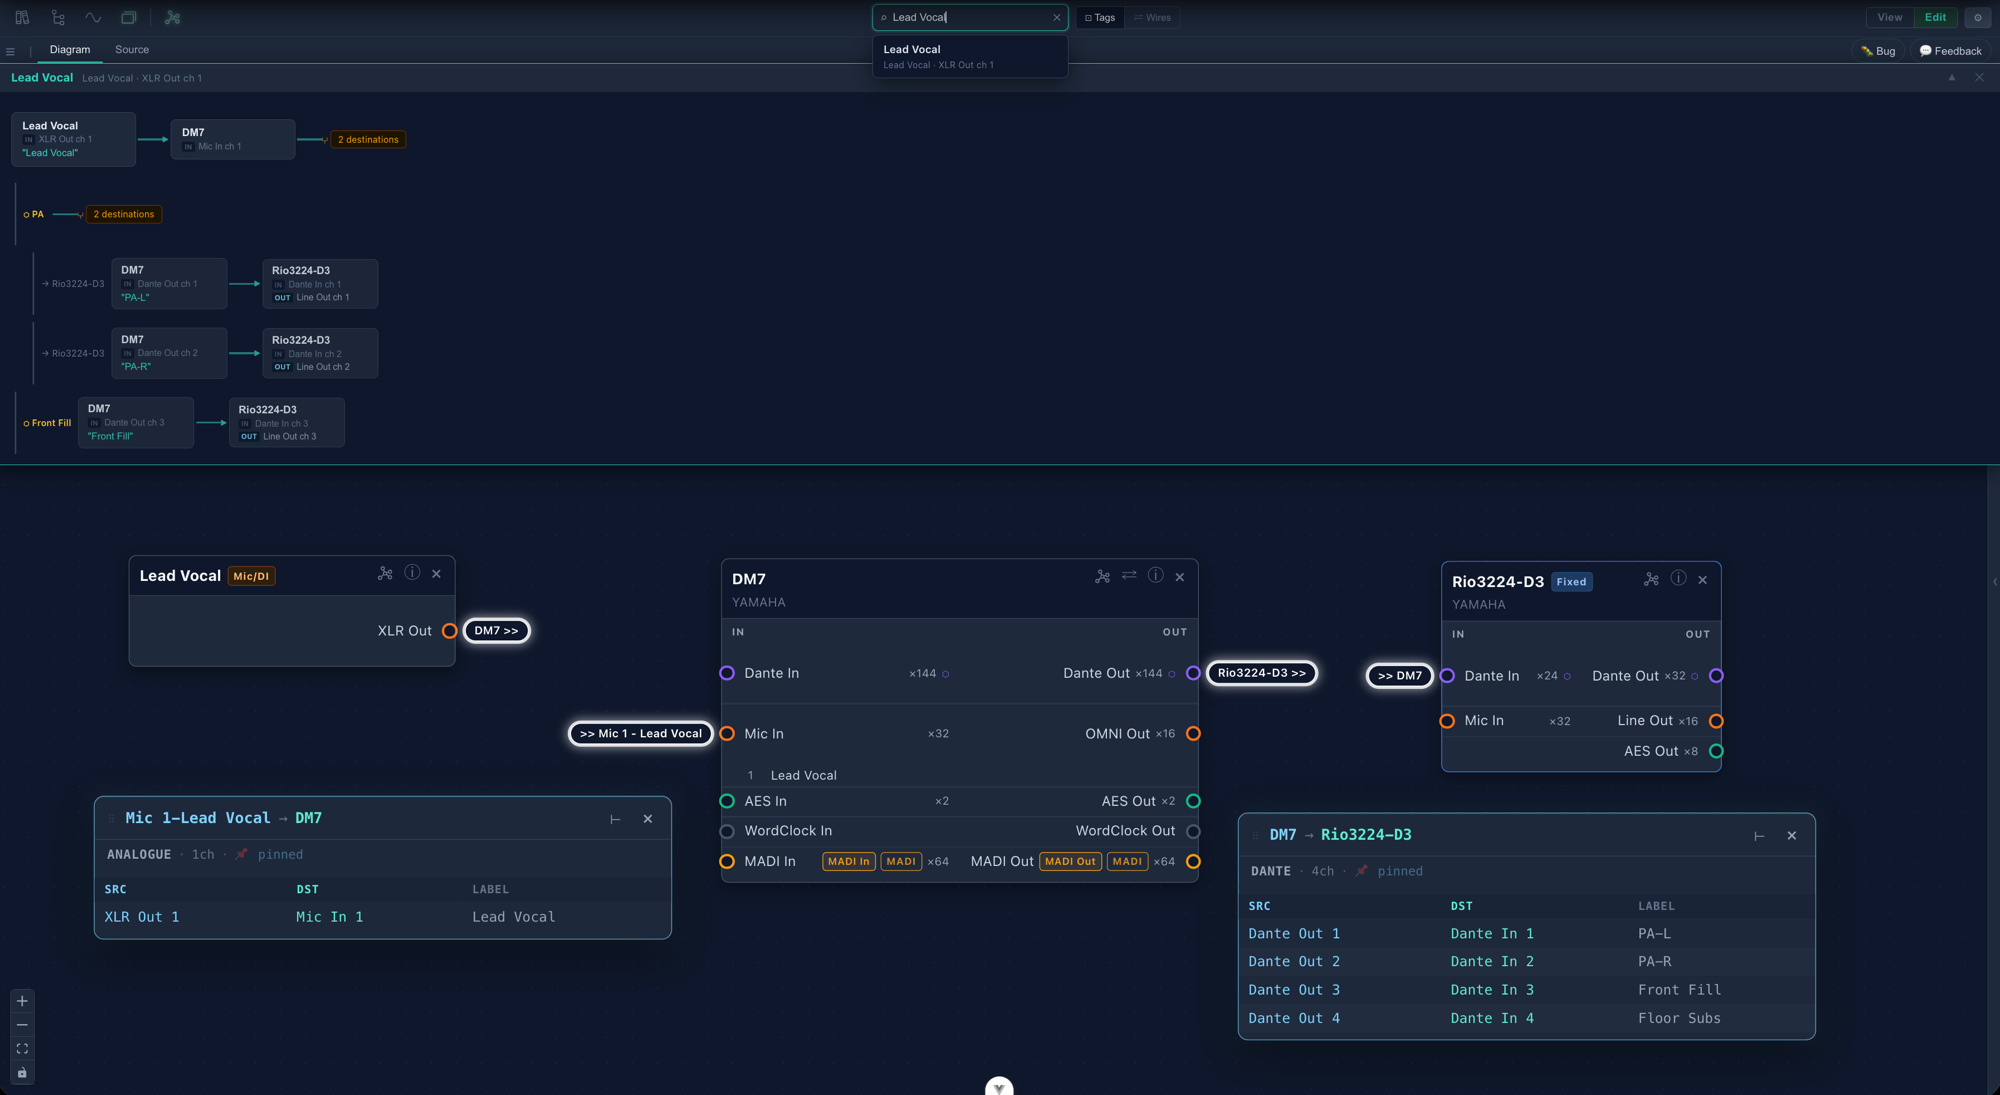Show info for Rio3224-D3 device card
Viewport: 2000px width, 1095px height.
[x=1678, y=578]
